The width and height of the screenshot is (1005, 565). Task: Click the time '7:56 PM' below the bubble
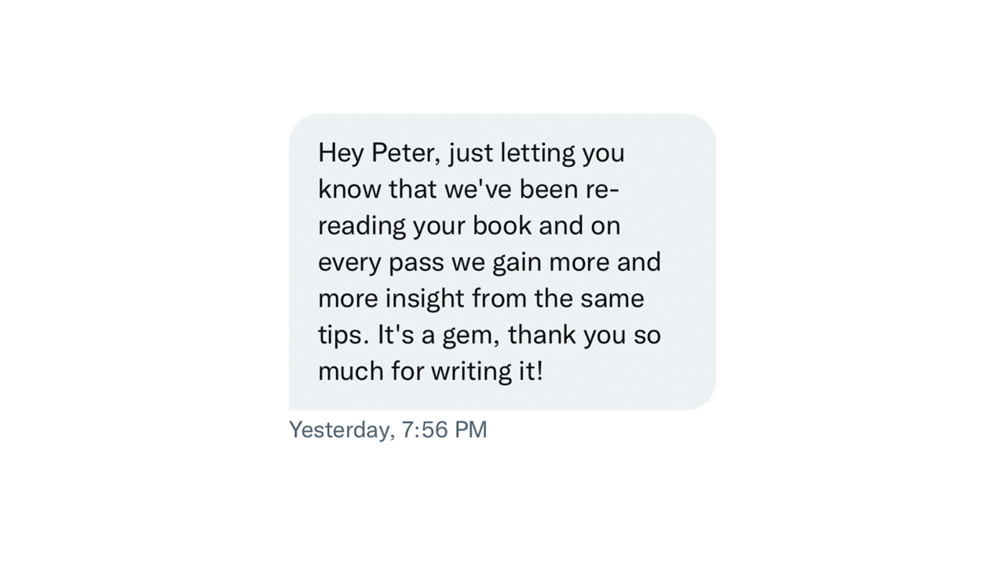coord(445,430)
